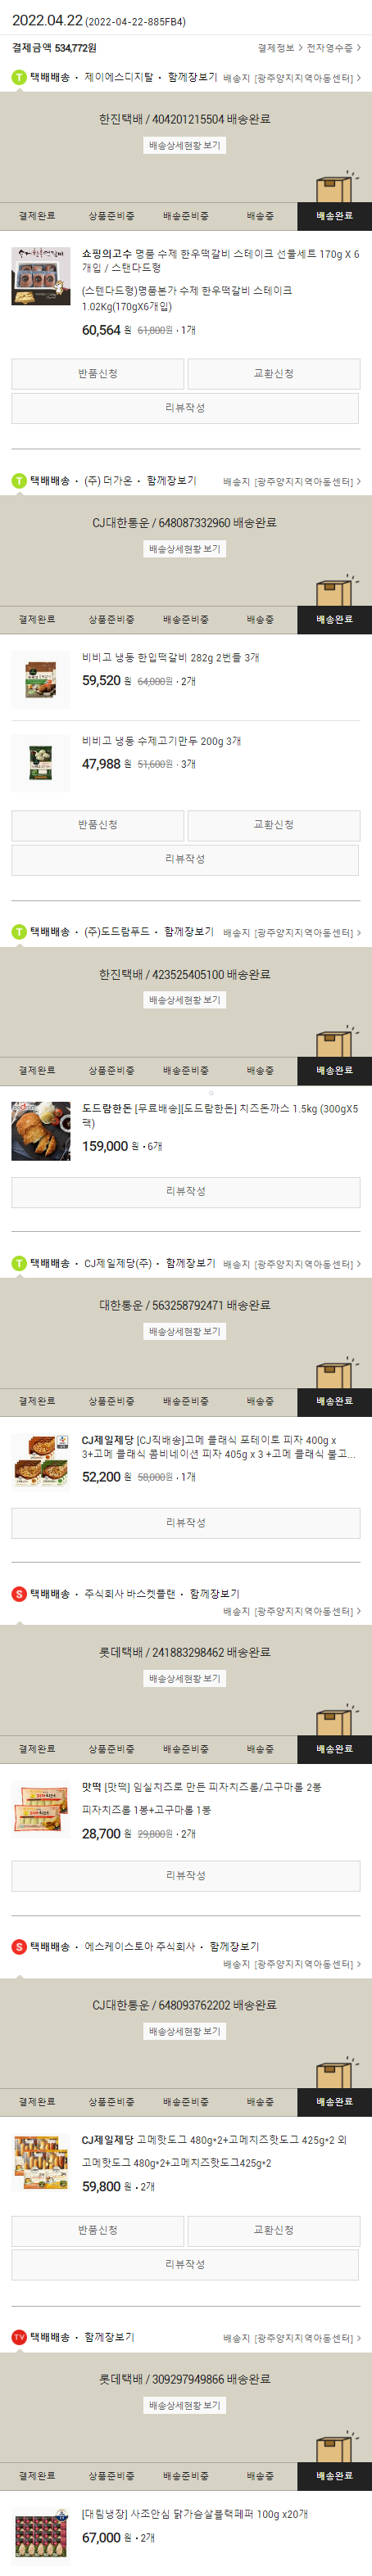Click the green T badge beside (주)도드람푸드
The image size is (372, 2576).
tap(19, 931)
